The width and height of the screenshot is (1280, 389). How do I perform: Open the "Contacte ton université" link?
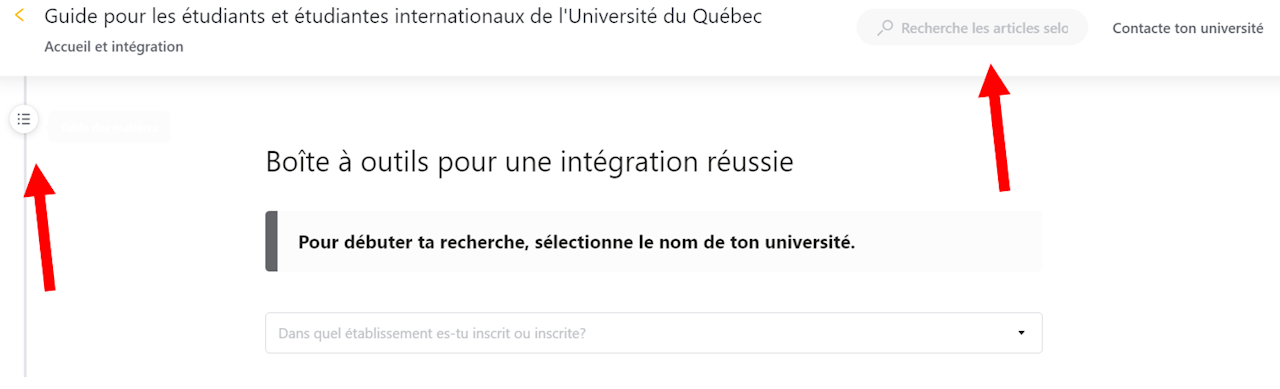(1188, 29)
